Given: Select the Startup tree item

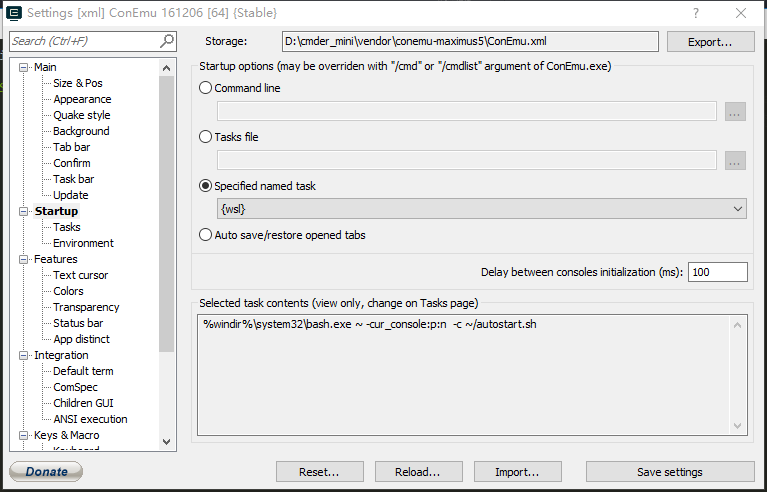Looking at the screenshot, I should [56, 211].
